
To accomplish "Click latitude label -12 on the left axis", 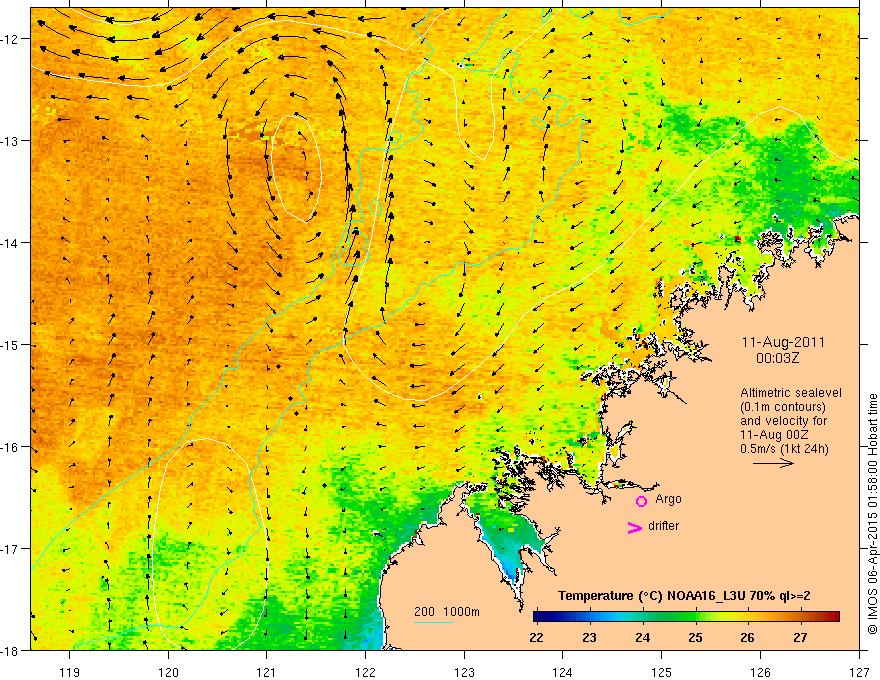I will [x=11, y=39].
